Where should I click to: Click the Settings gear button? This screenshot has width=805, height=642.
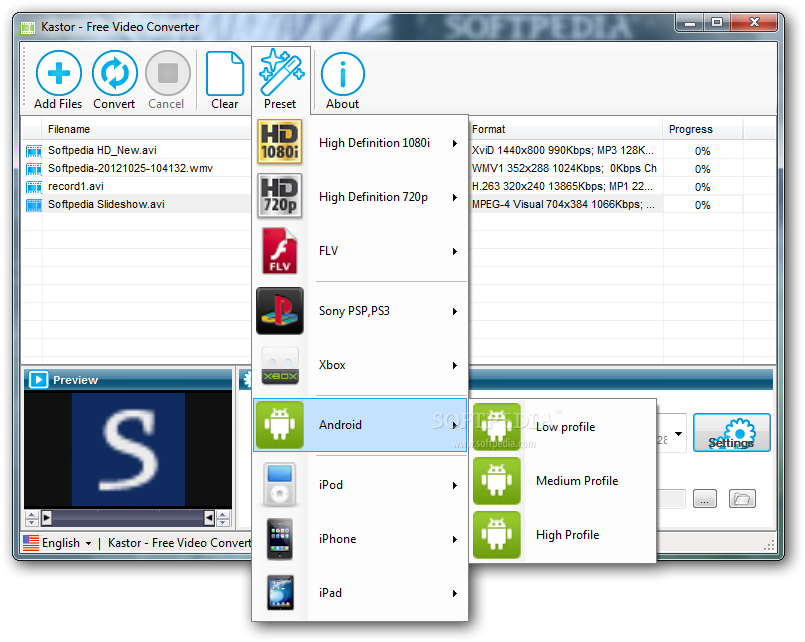[732, 433]
